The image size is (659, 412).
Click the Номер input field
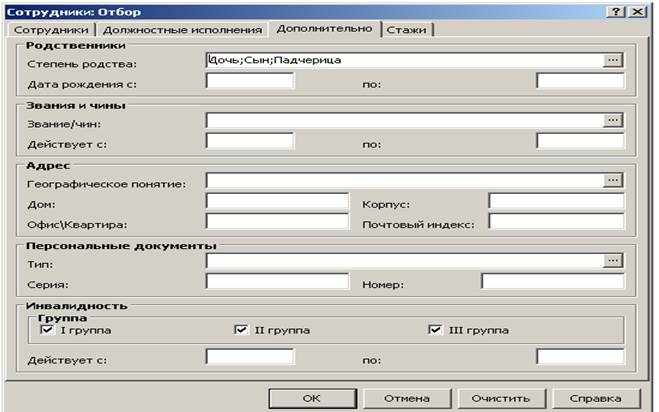pos(553,281)
